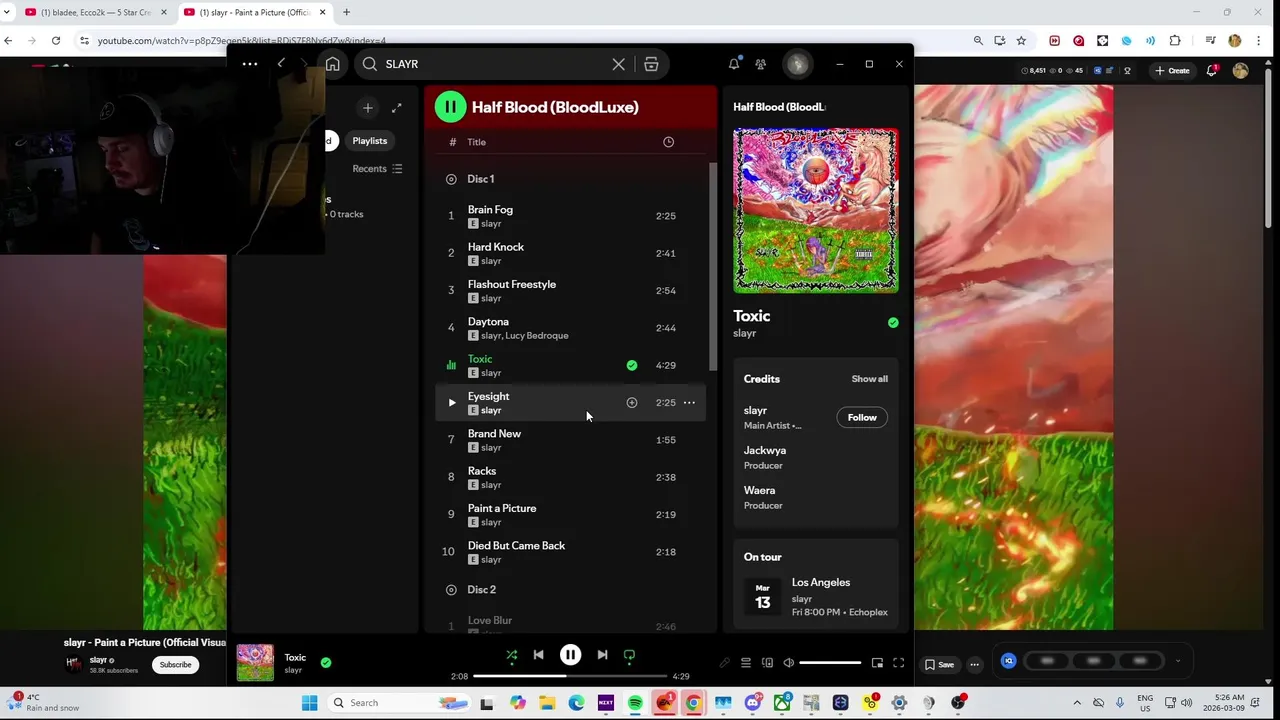The width and height of the screenshot is (1280, 720).
Task: Follow slayr in the Credits
Action: click(862, 418)
